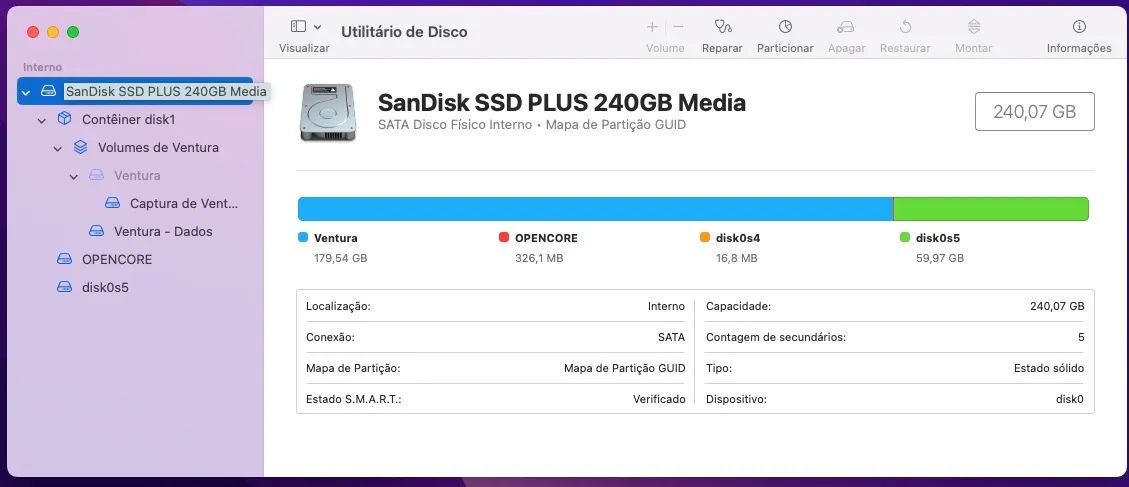Viewport: 1129px width, 487px height.
Task: Click the Interno sidebar section header
Action: 42,67
